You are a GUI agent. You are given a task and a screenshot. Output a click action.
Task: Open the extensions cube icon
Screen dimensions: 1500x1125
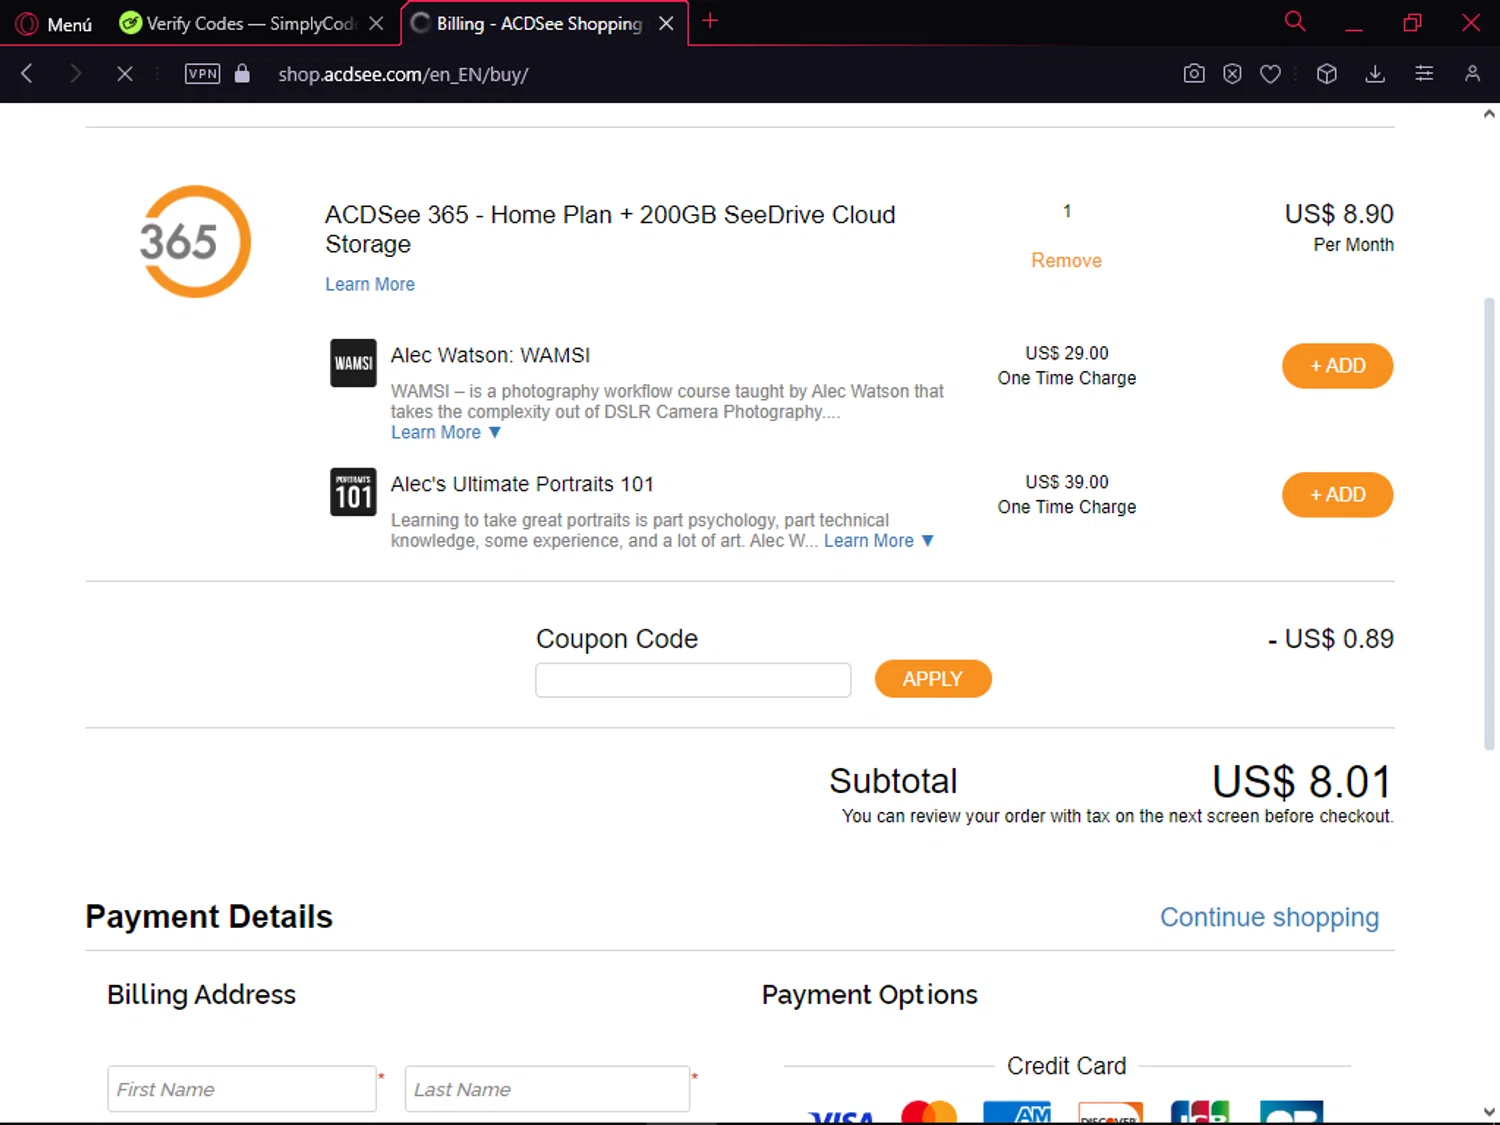click(x=1327, y=73)
